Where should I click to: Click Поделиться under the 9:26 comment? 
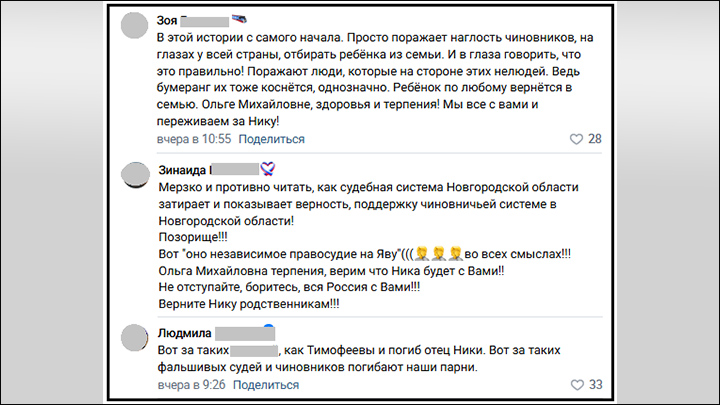266,385
